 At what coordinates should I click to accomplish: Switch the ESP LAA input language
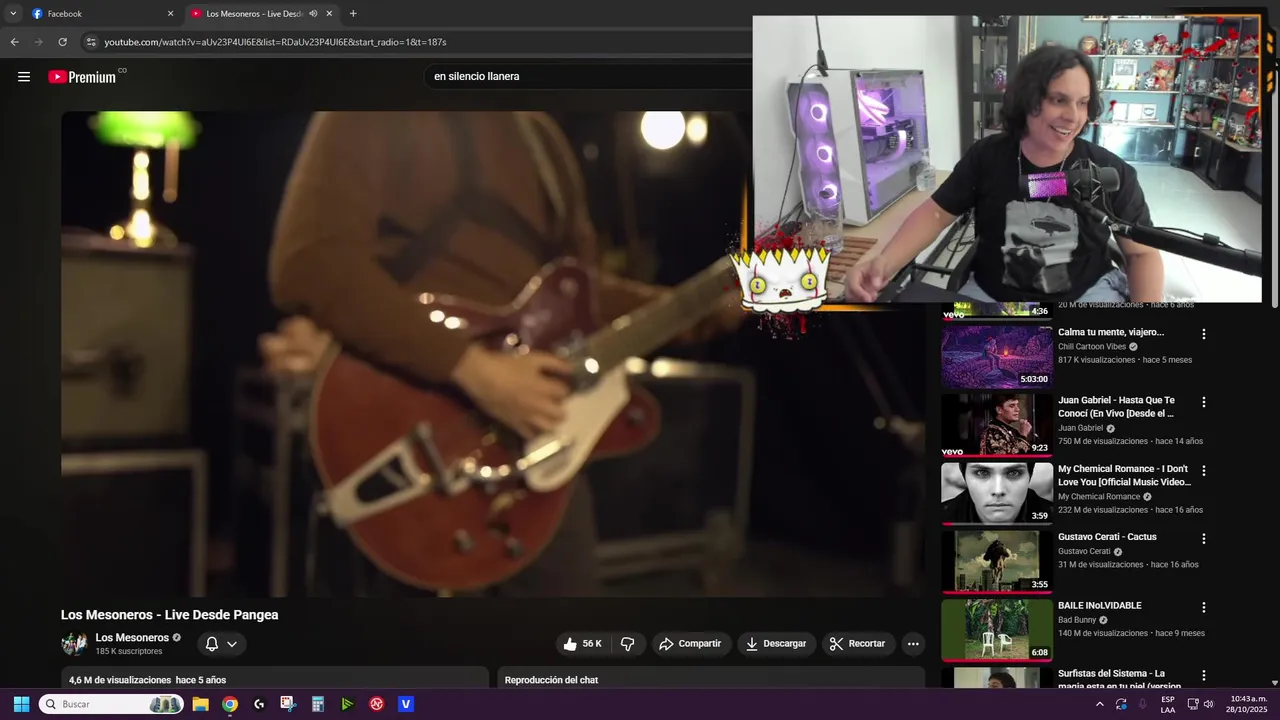1168,704
